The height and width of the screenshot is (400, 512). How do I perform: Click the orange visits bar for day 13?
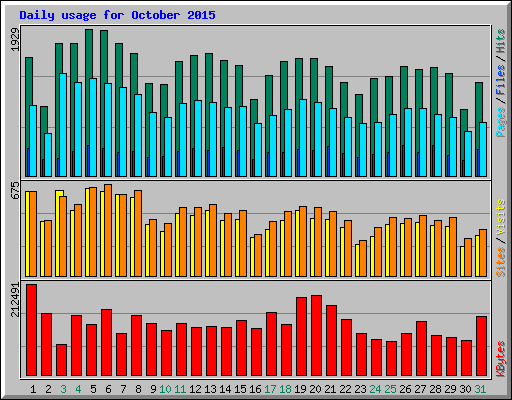click(213, 240)
